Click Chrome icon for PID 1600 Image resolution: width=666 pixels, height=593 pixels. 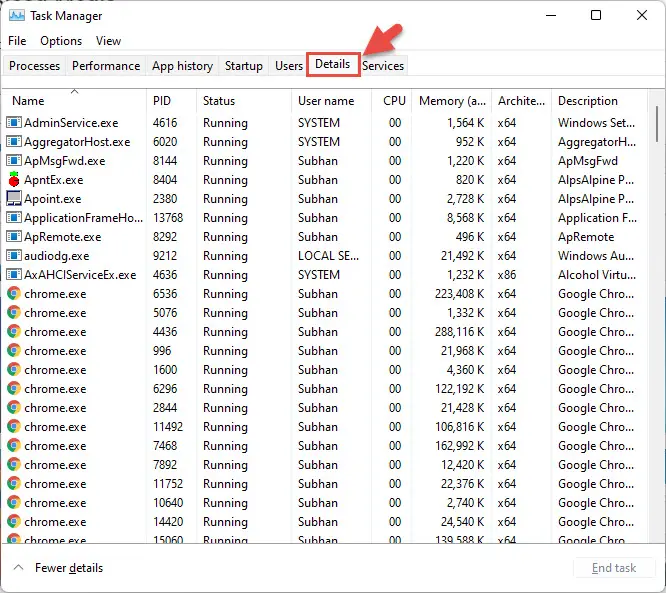(14, 369)
